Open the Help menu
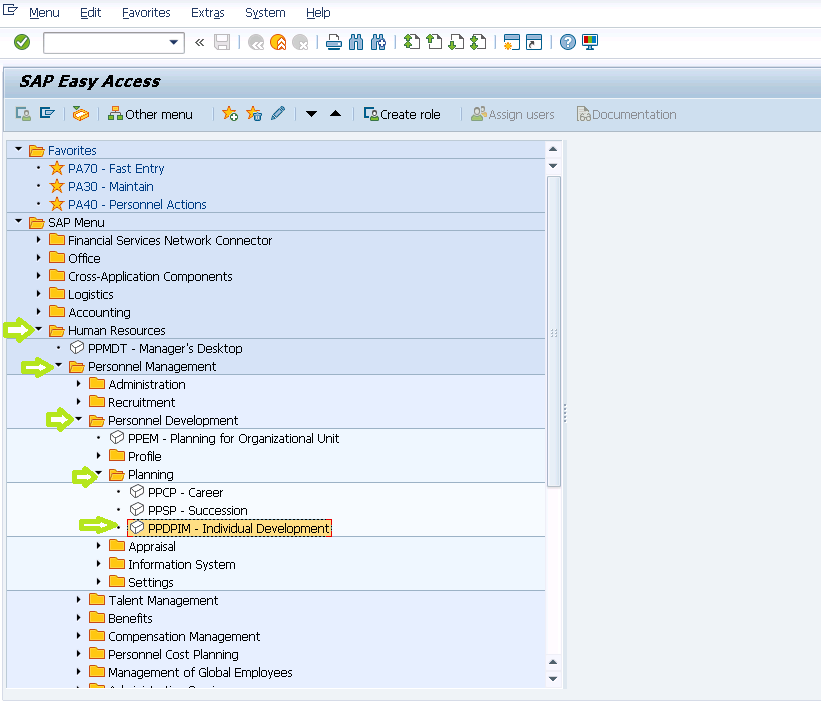Image resolution: width=821 pixels, height=705 pixels. point(318,13)
